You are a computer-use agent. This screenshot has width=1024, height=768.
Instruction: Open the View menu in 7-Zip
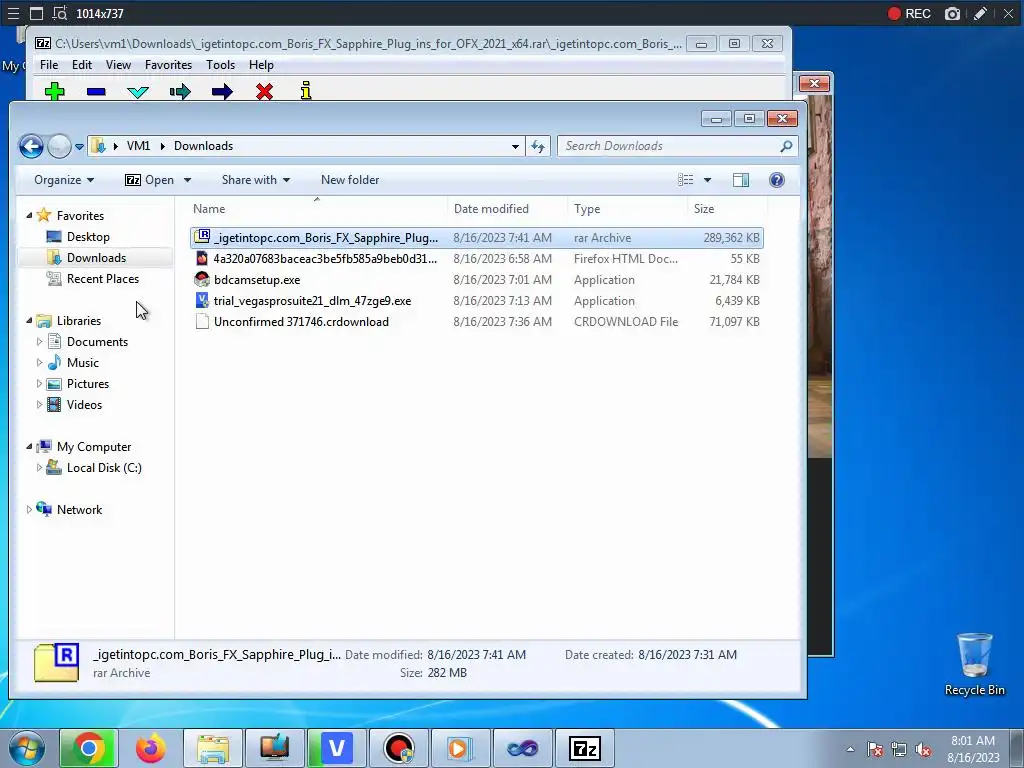(x=118, y=65)
